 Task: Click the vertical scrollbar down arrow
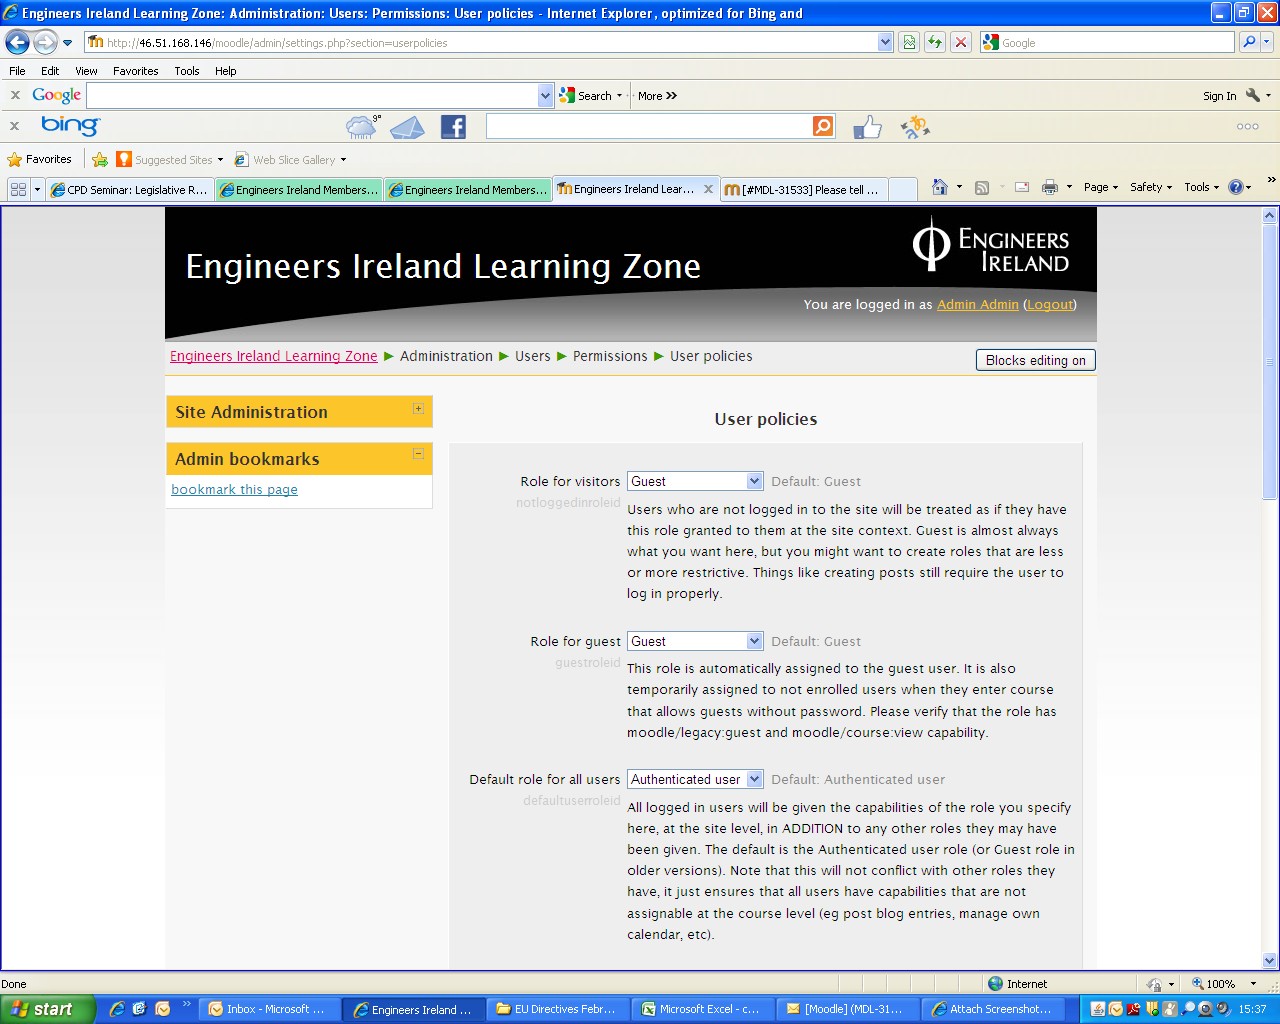pos(1270,960)
